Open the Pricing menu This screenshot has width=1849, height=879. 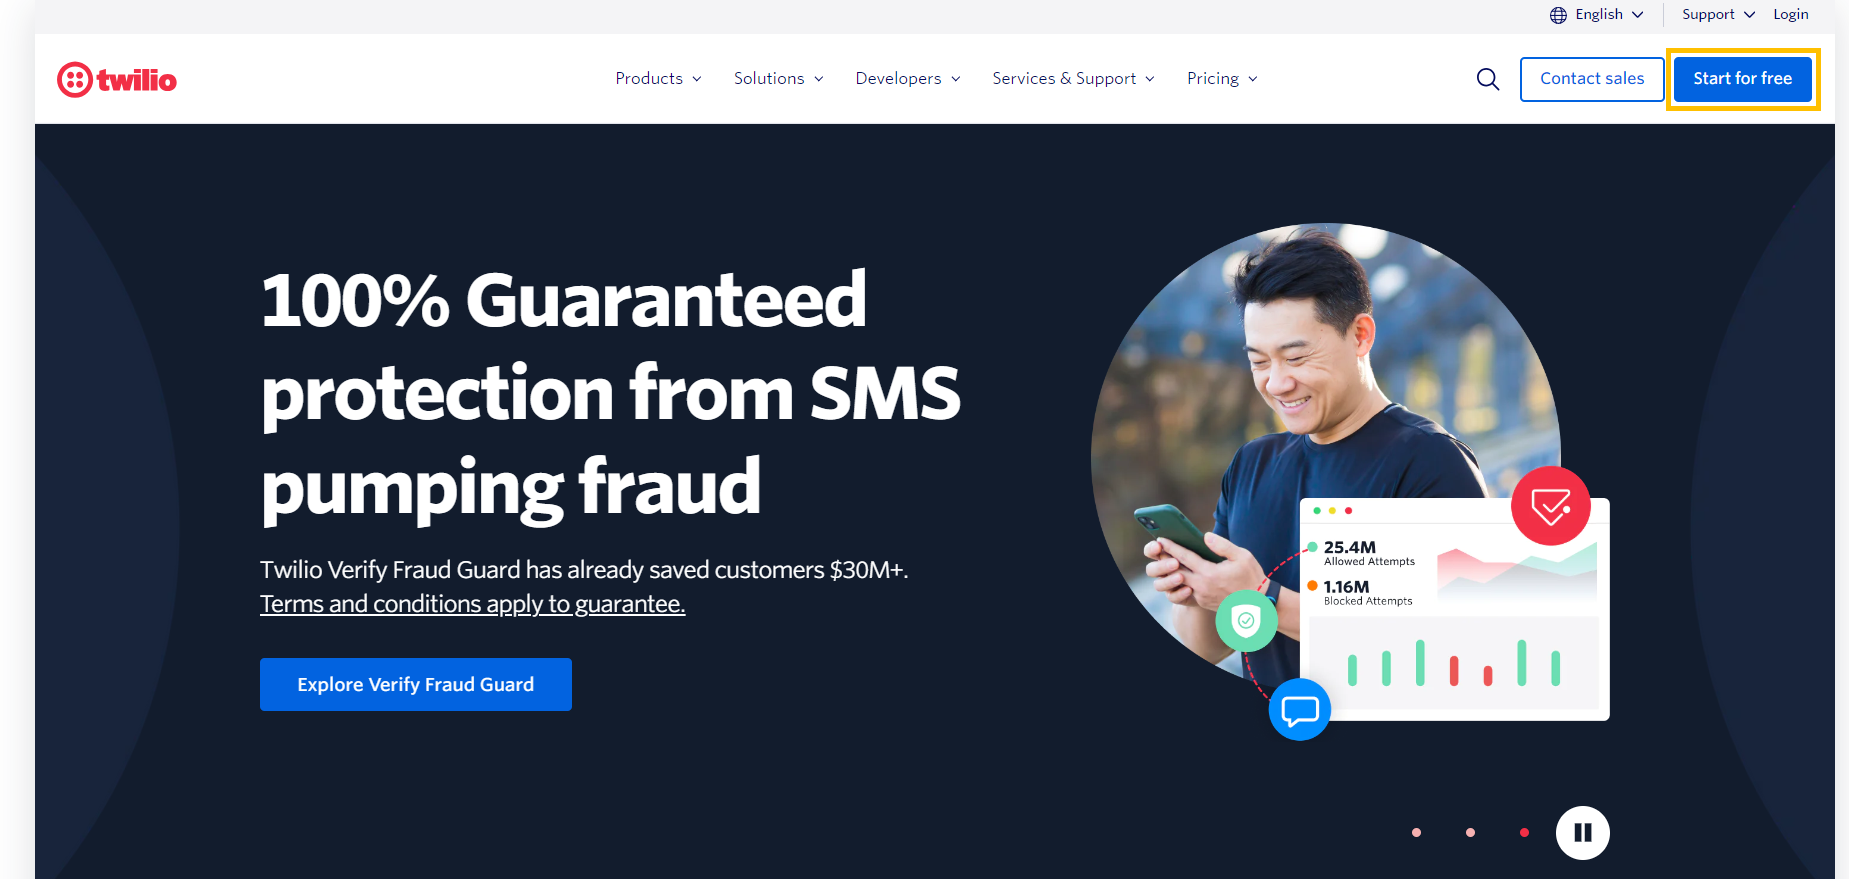(1222, 78)
